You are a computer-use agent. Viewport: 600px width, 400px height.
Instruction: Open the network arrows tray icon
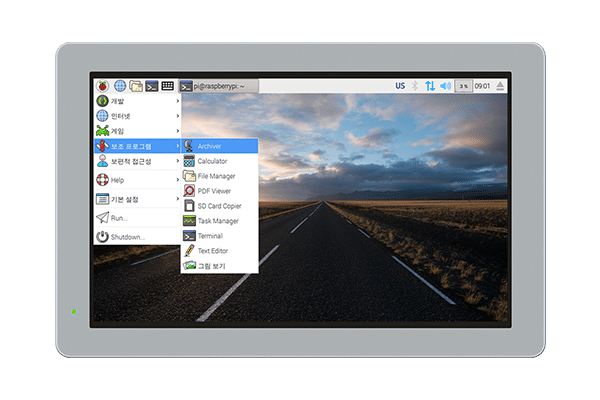[x=430, y=86]
